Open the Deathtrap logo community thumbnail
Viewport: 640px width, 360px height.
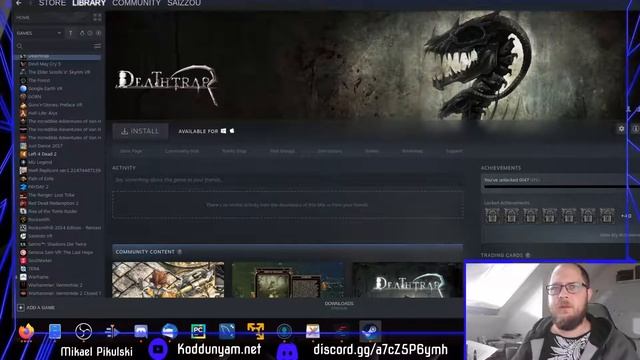pyautogui.click(x=407, y=280)
